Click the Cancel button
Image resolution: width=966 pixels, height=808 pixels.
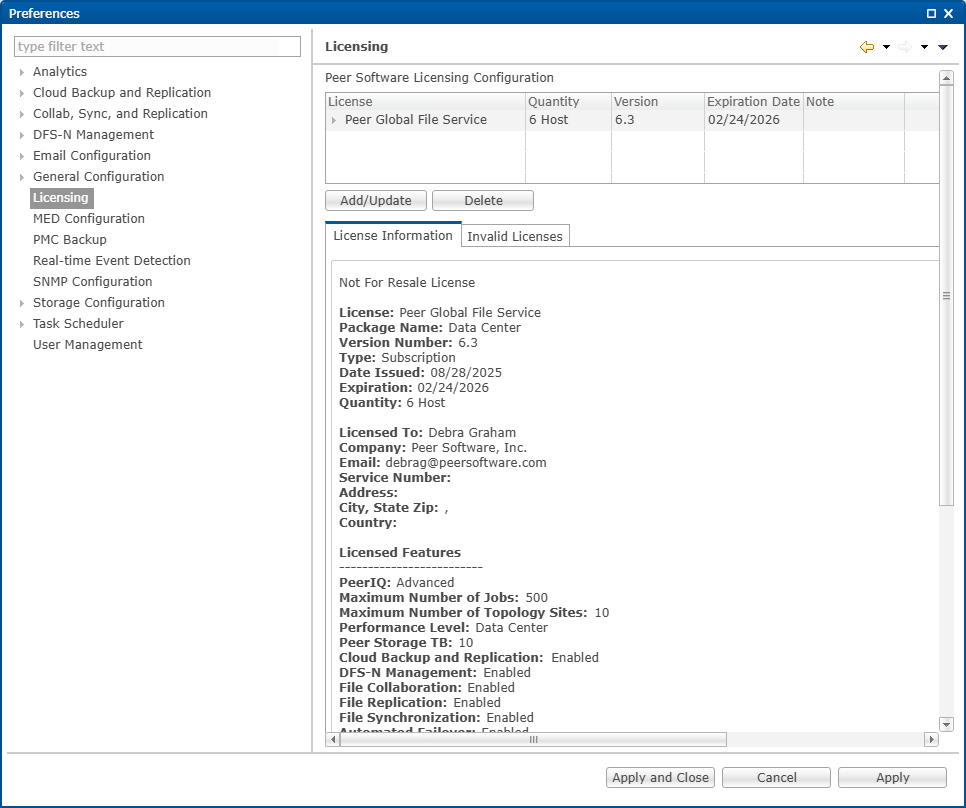(x=776, y=778)
